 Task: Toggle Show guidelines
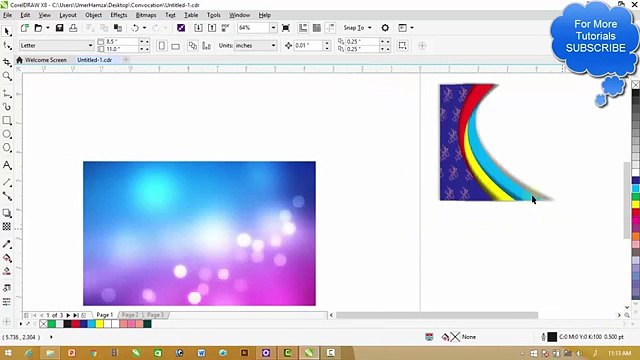(330, 28)
